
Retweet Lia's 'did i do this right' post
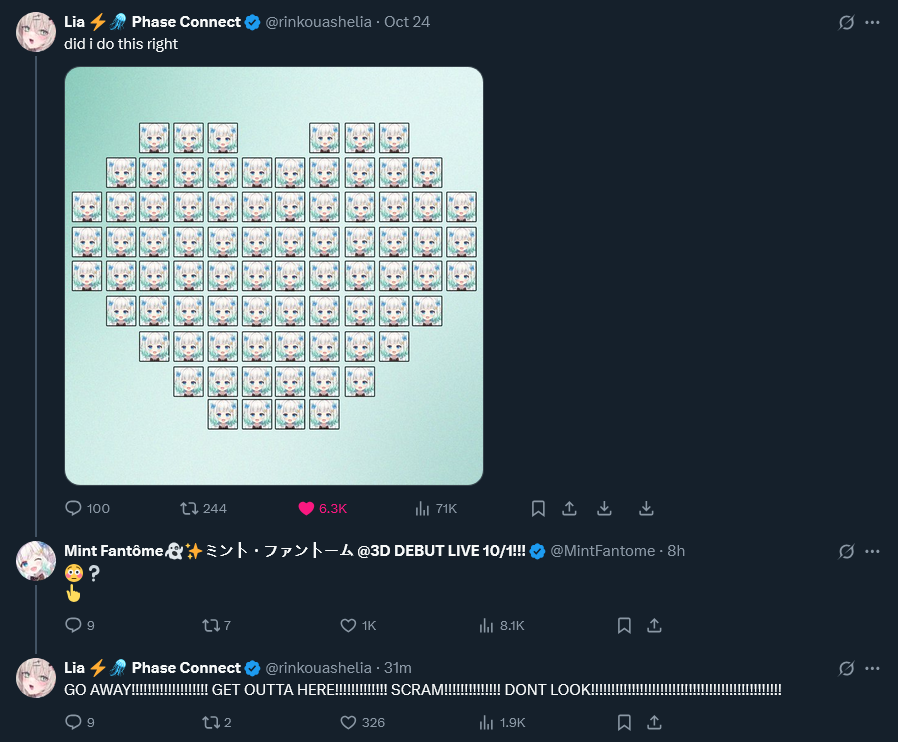pyautogui.click(x=189, y=508)
